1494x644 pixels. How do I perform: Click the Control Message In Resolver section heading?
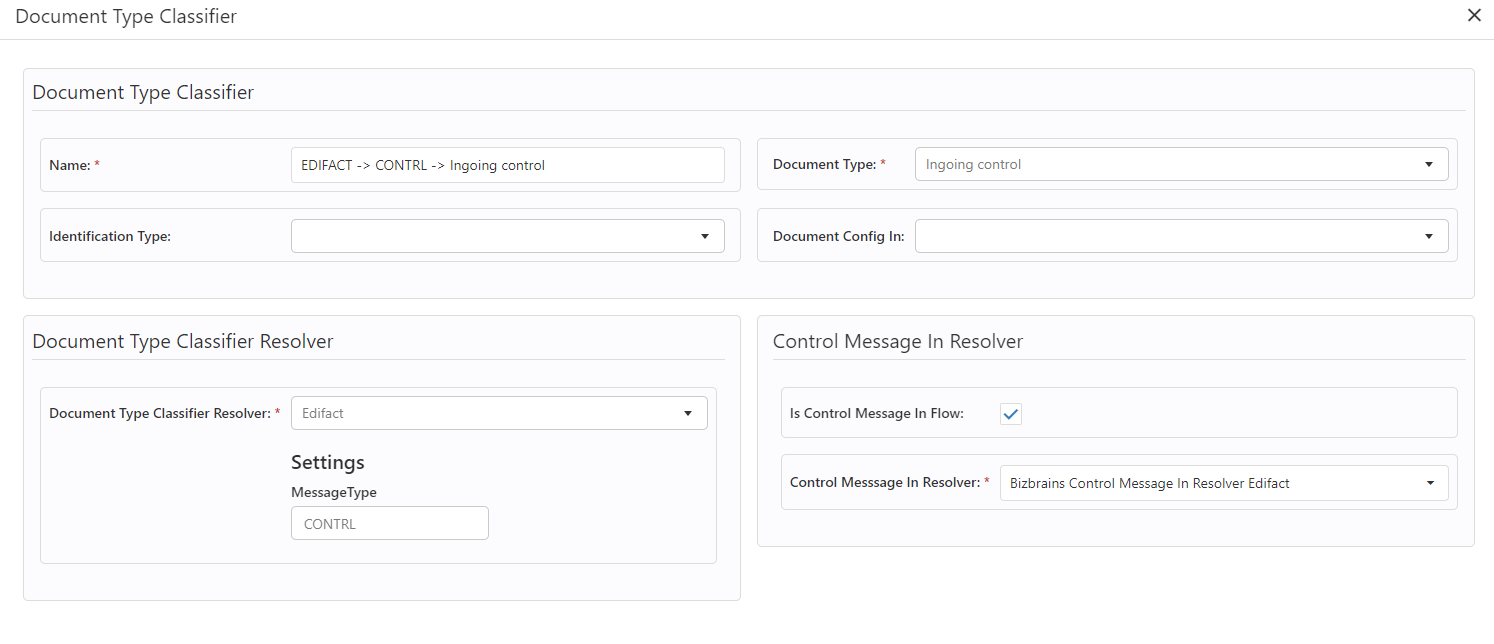(897, 342)
